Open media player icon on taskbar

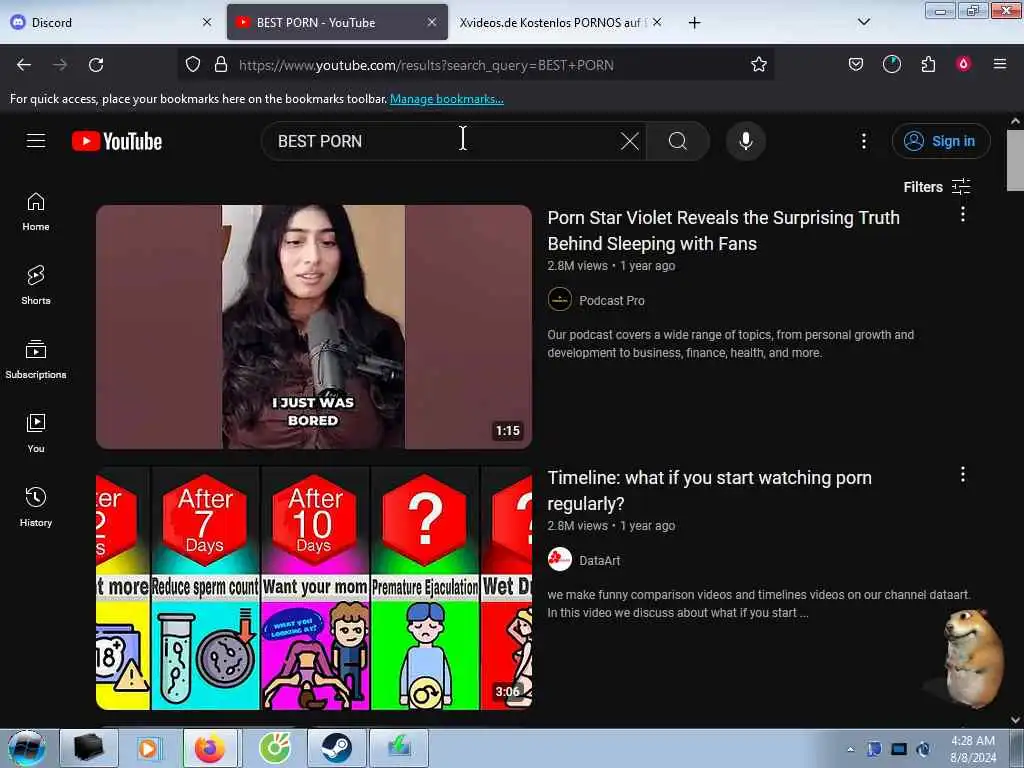pos(148,748)
